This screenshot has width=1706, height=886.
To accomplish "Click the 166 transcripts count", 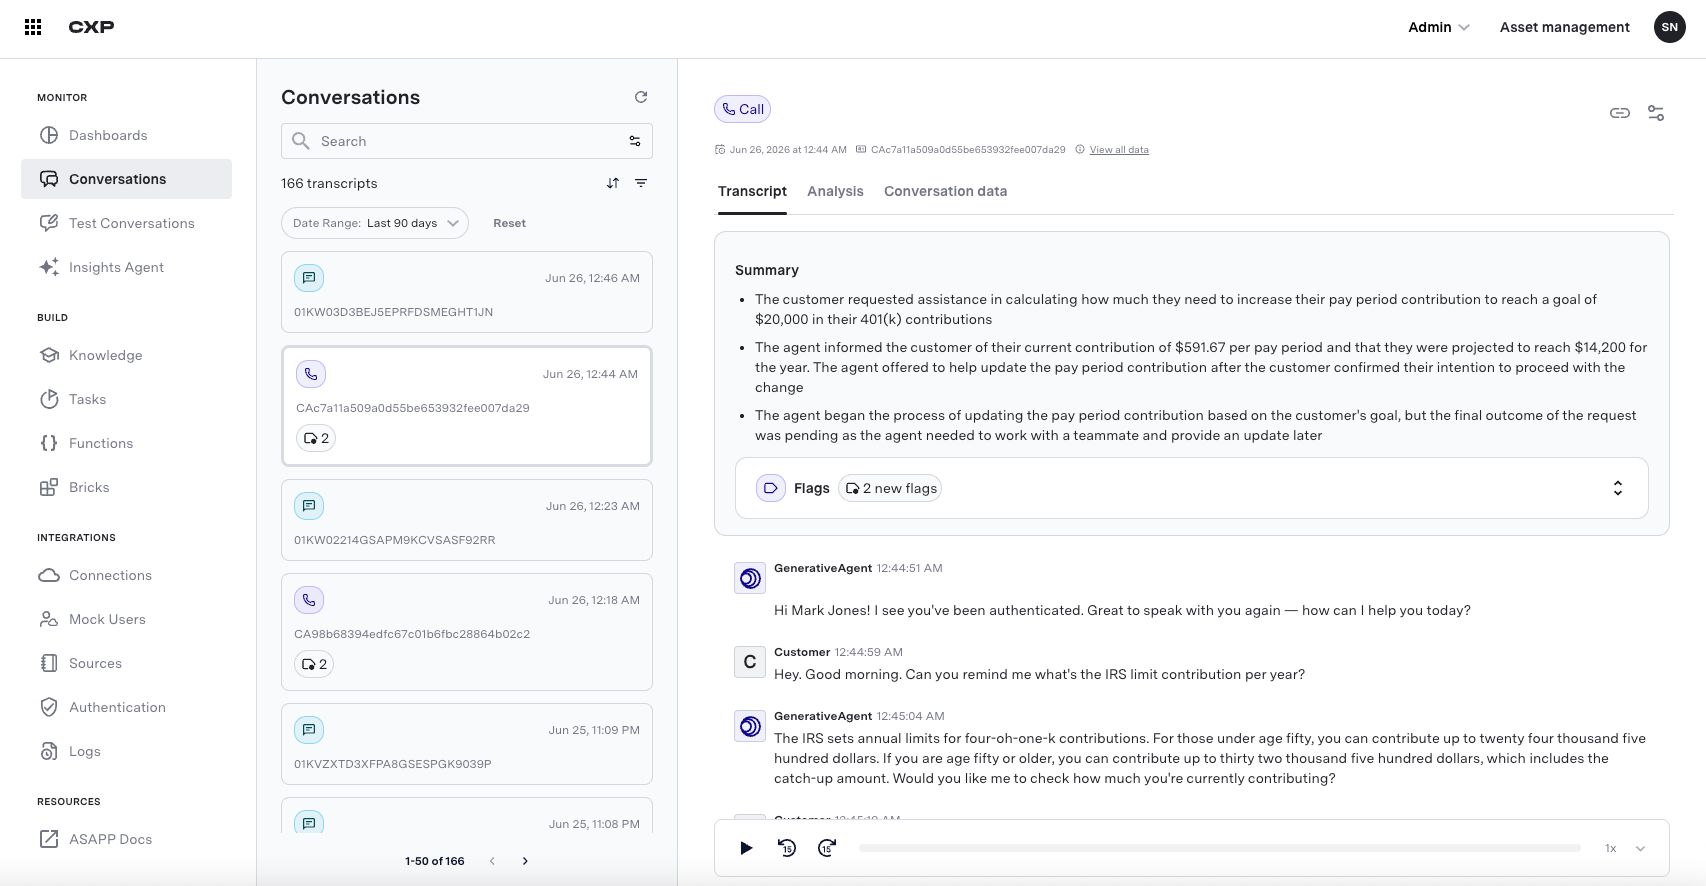I will click(329, 183).
